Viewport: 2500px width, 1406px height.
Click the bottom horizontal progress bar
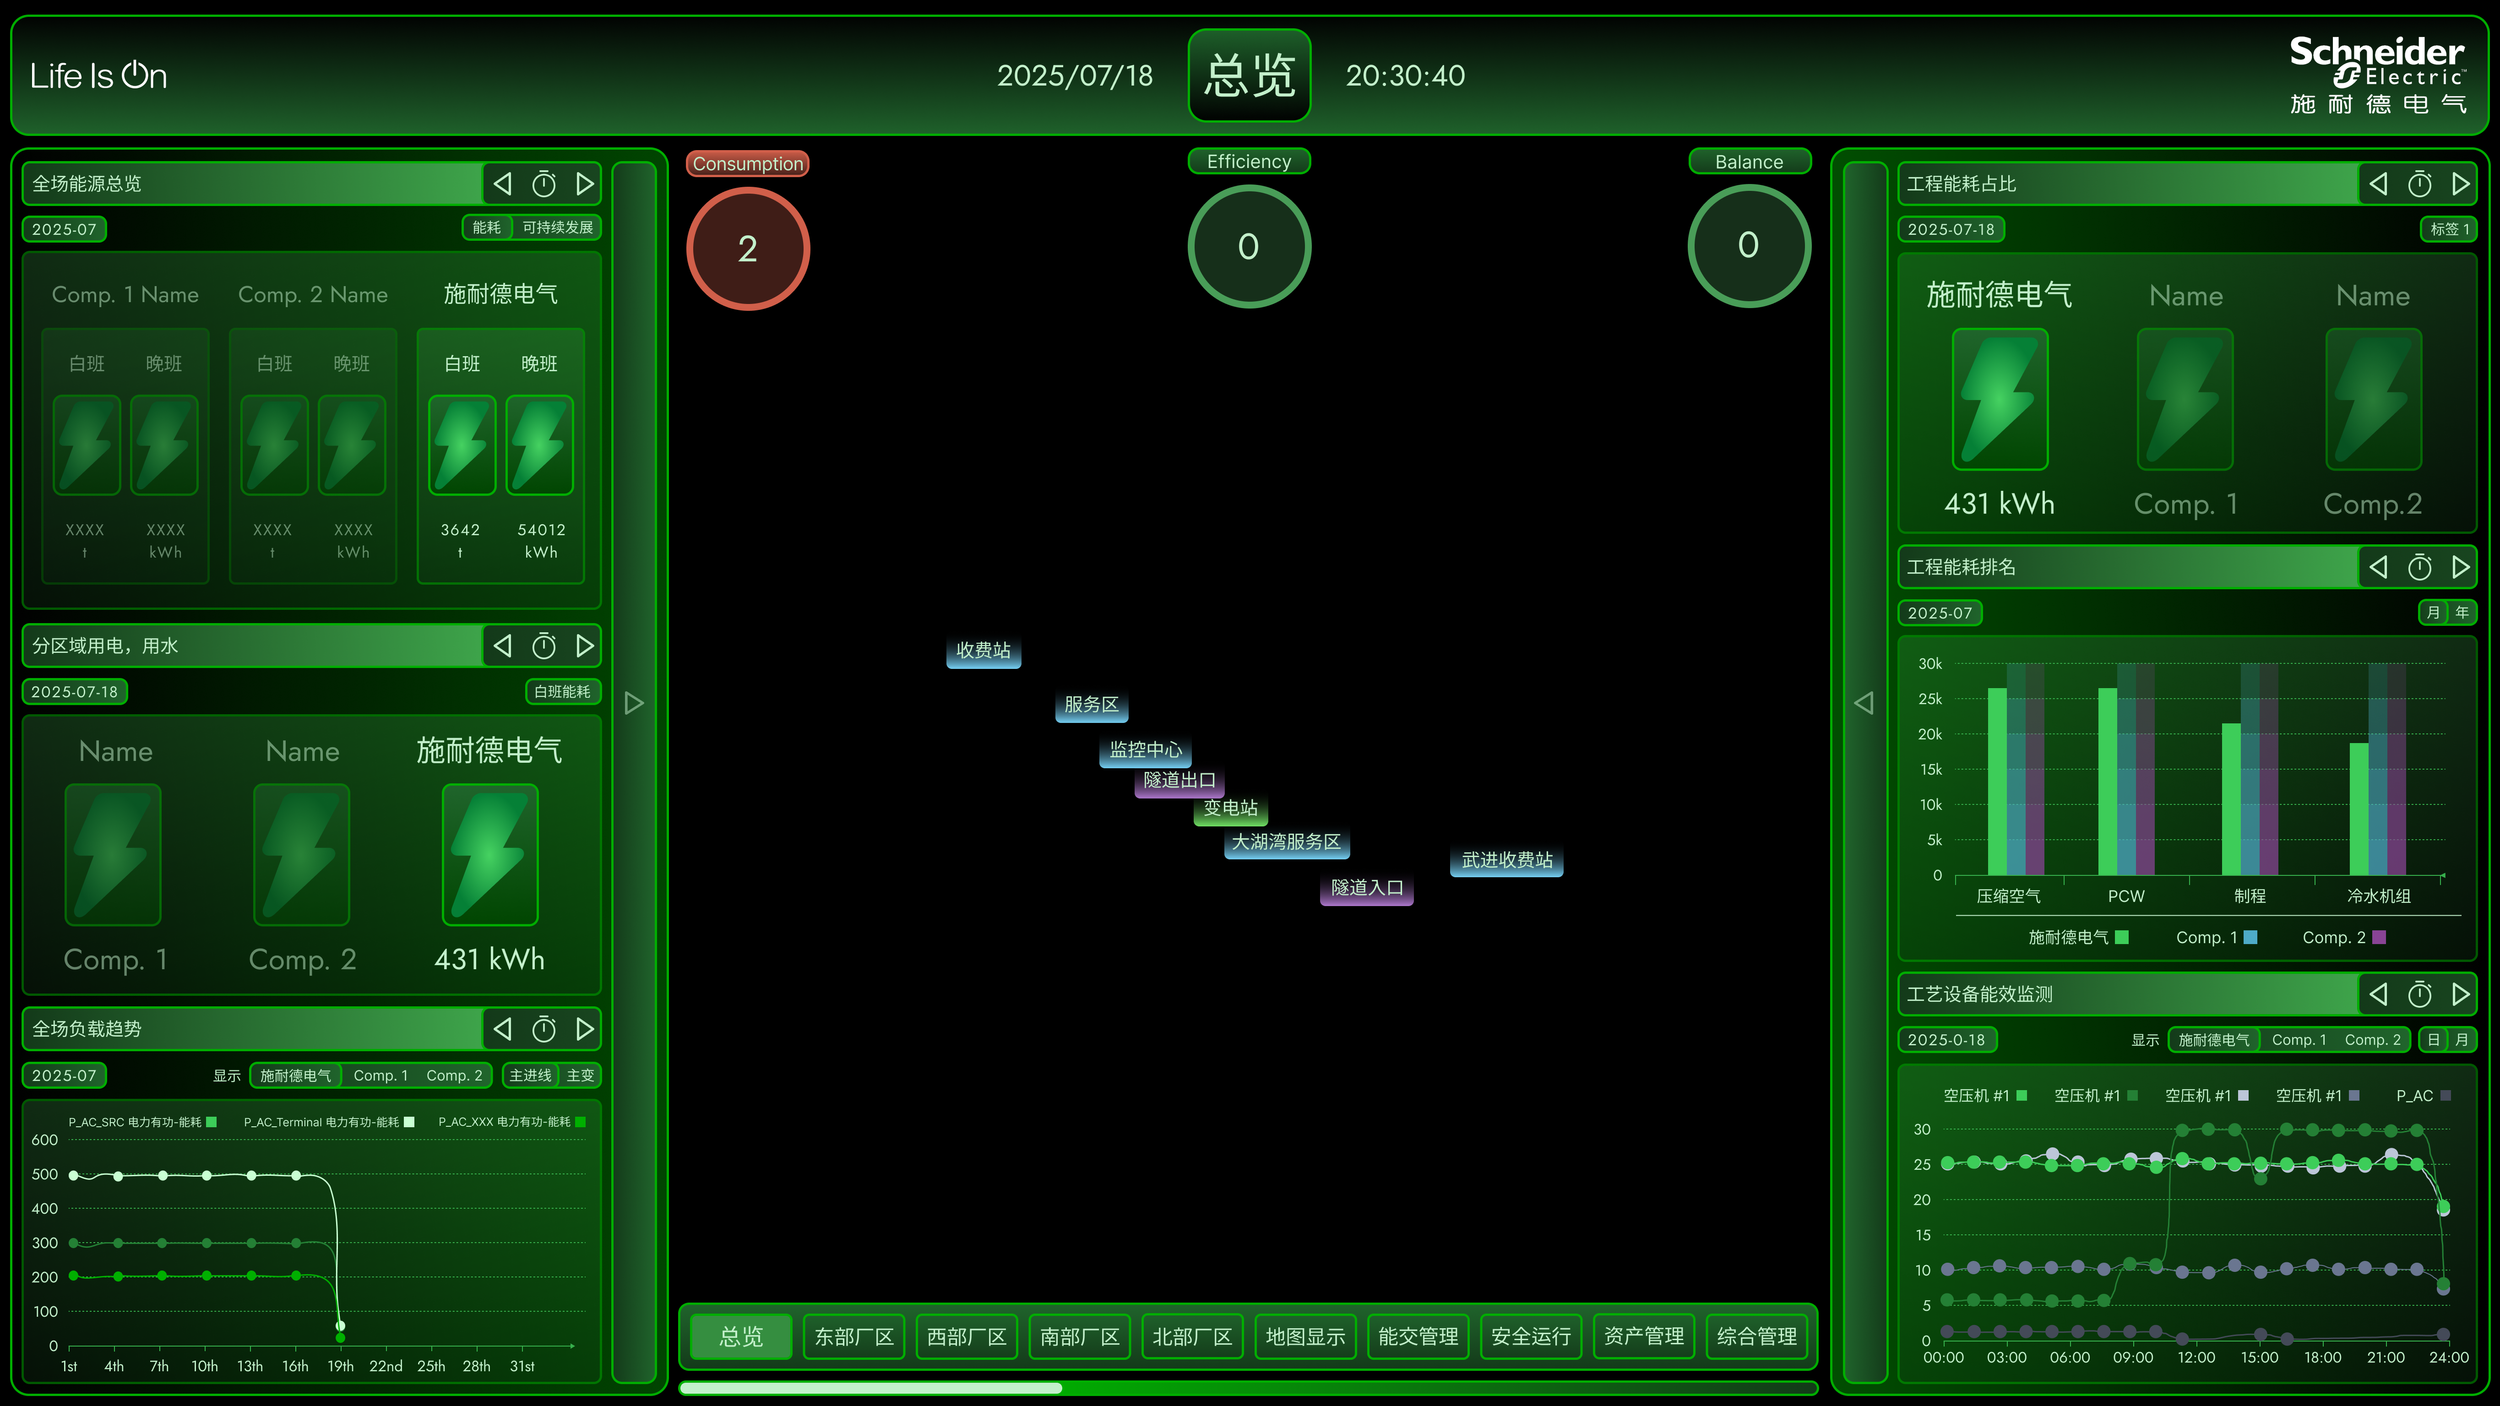(x=1247, y=1388)
